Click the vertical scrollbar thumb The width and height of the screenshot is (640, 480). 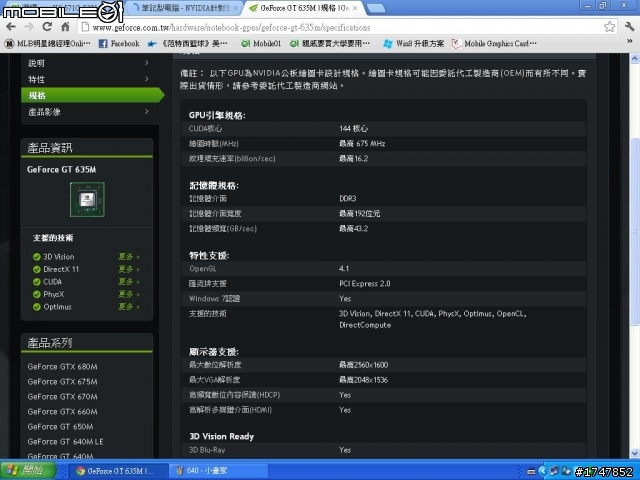coord(635,231)
